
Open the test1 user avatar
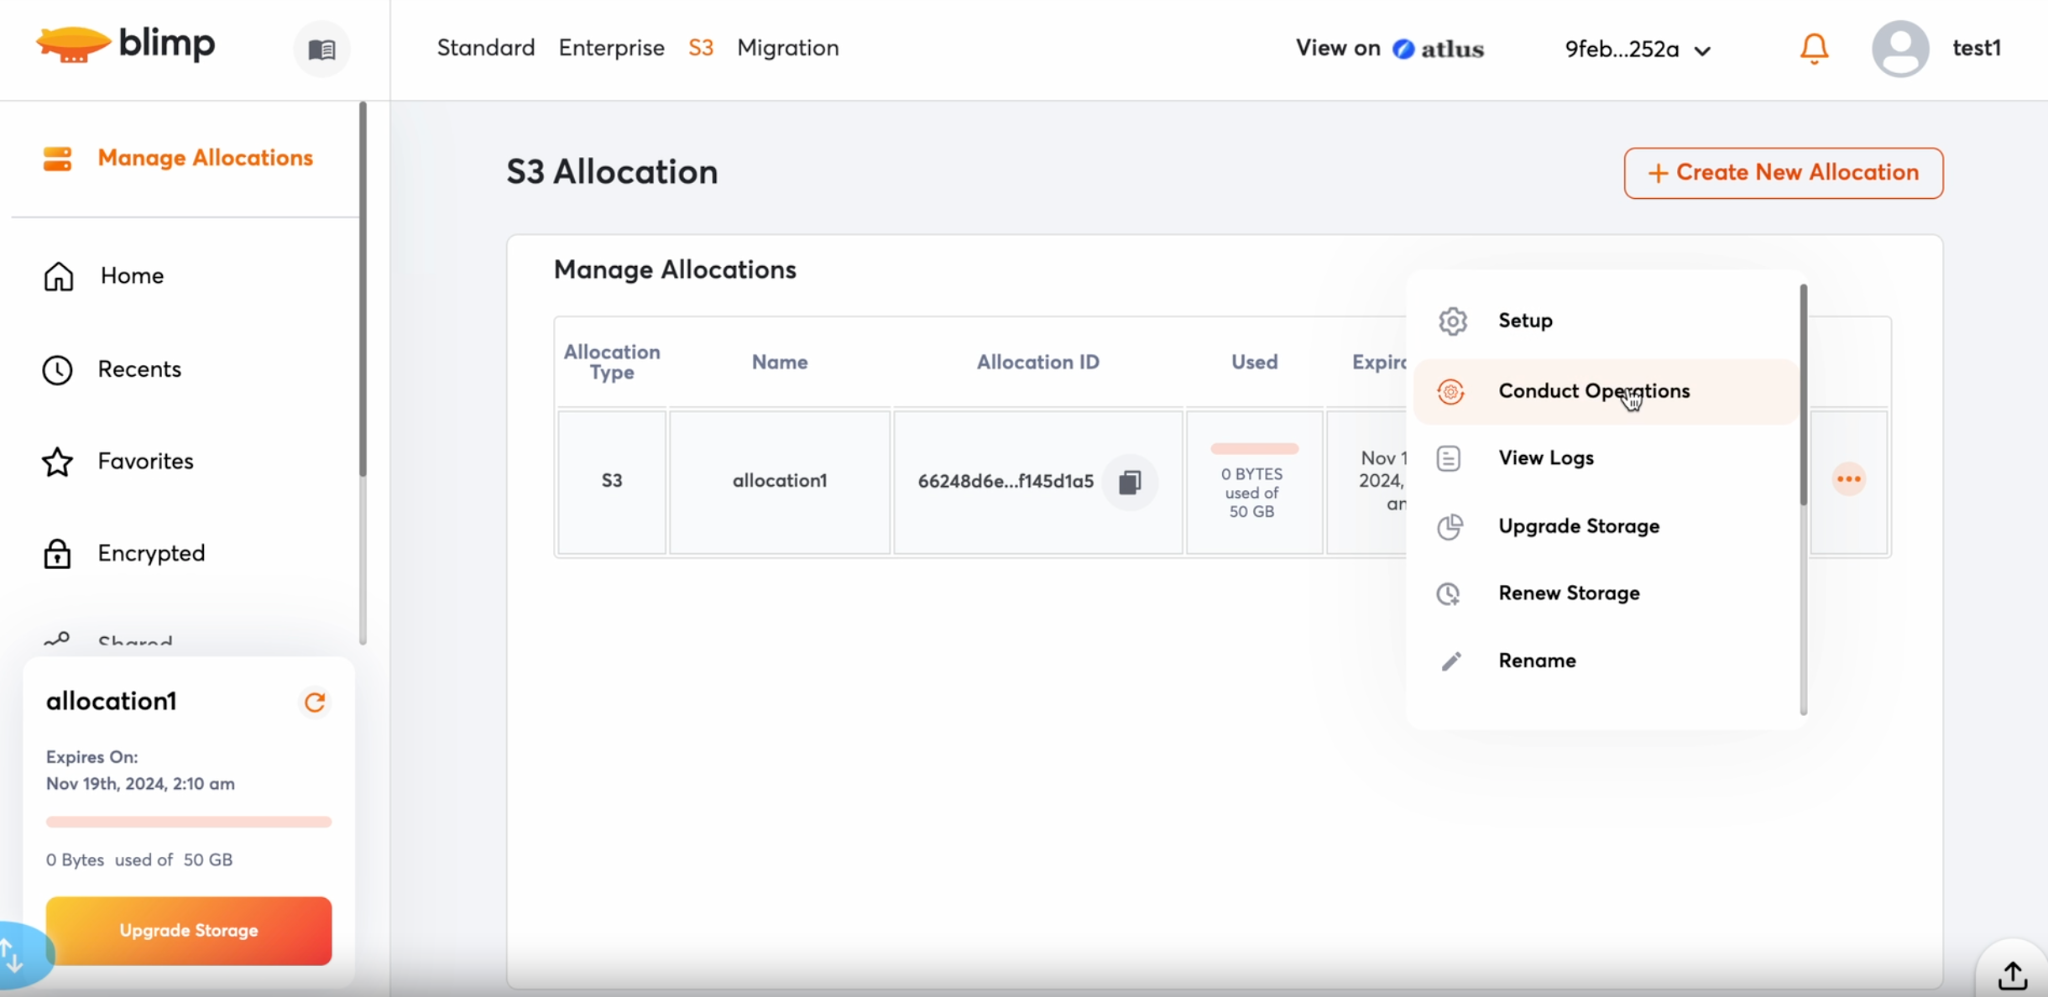tap(1900, 48)
